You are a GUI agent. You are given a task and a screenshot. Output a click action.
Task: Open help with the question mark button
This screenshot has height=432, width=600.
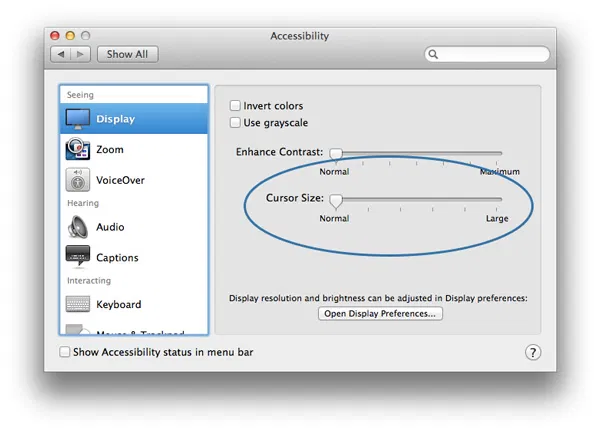[x=533, y=352]
